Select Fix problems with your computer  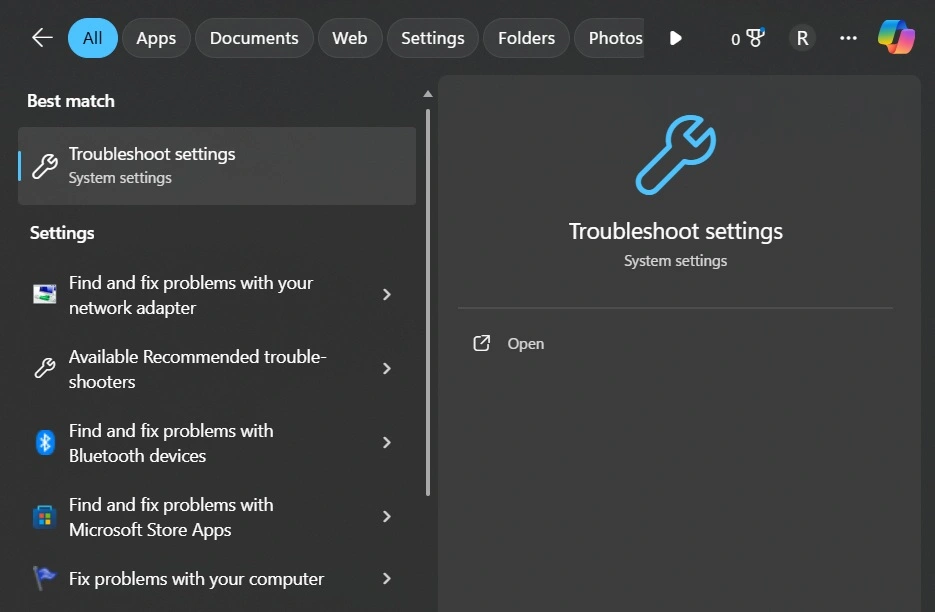(x=196, y=579)
